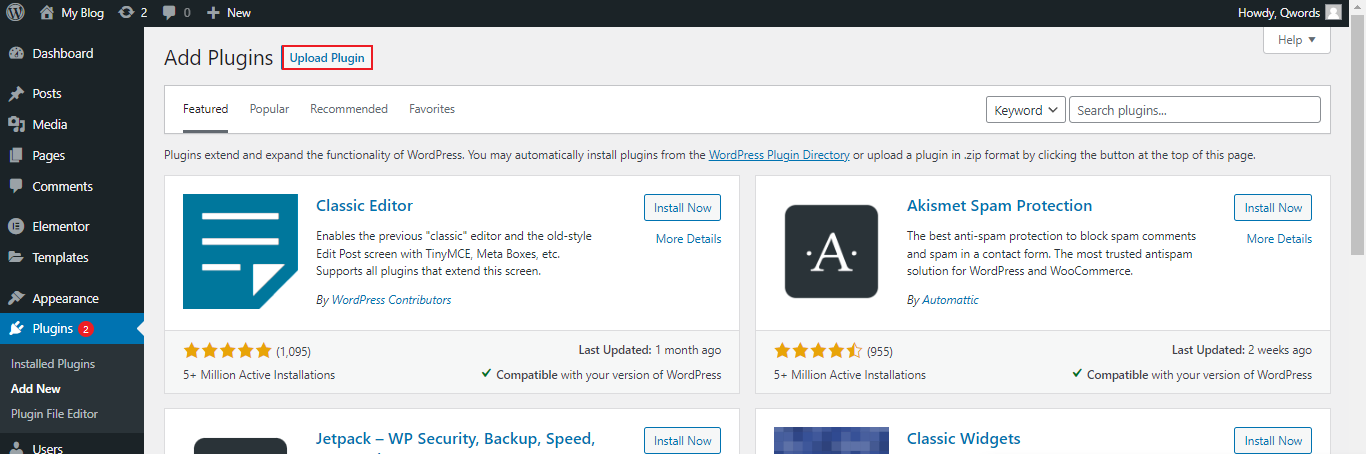
Task: Click the Upload Plugin button
Action: [327, 58]
